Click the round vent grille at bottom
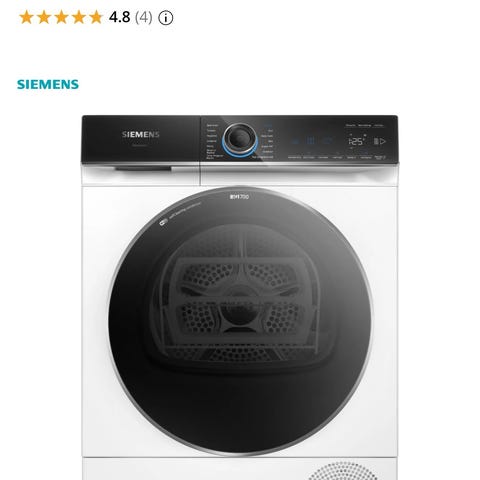The height and width of the screenshot is (480, 480). tap(343, 471)
